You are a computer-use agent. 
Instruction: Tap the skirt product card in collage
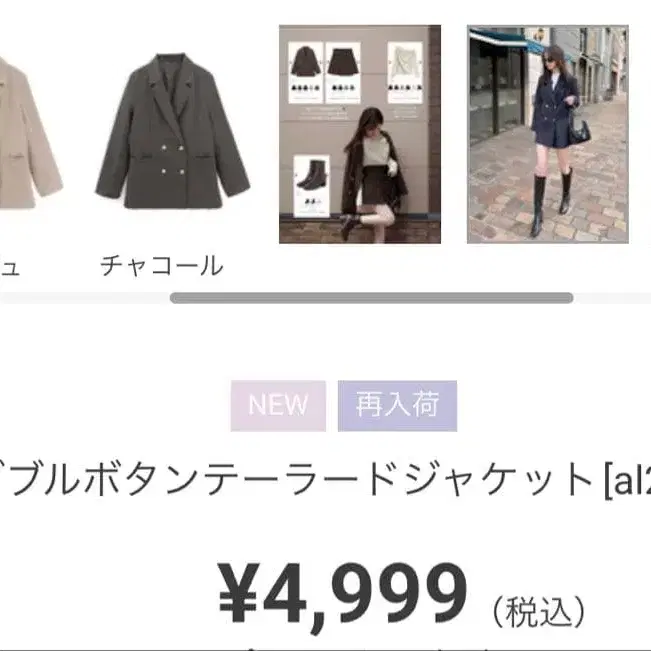343,72
